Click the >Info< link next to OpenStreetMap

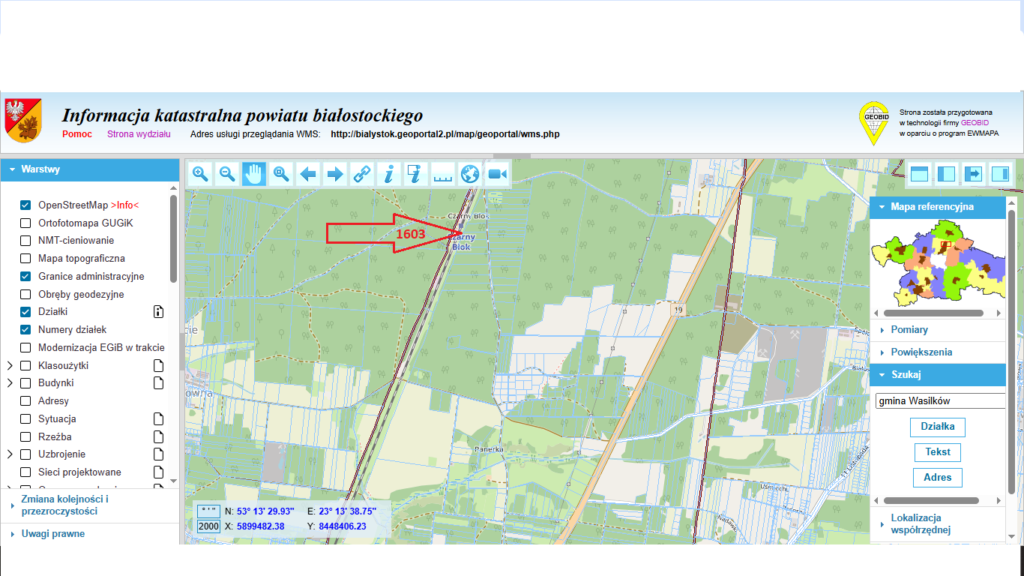pyautogui.click(x=125, y=205)
